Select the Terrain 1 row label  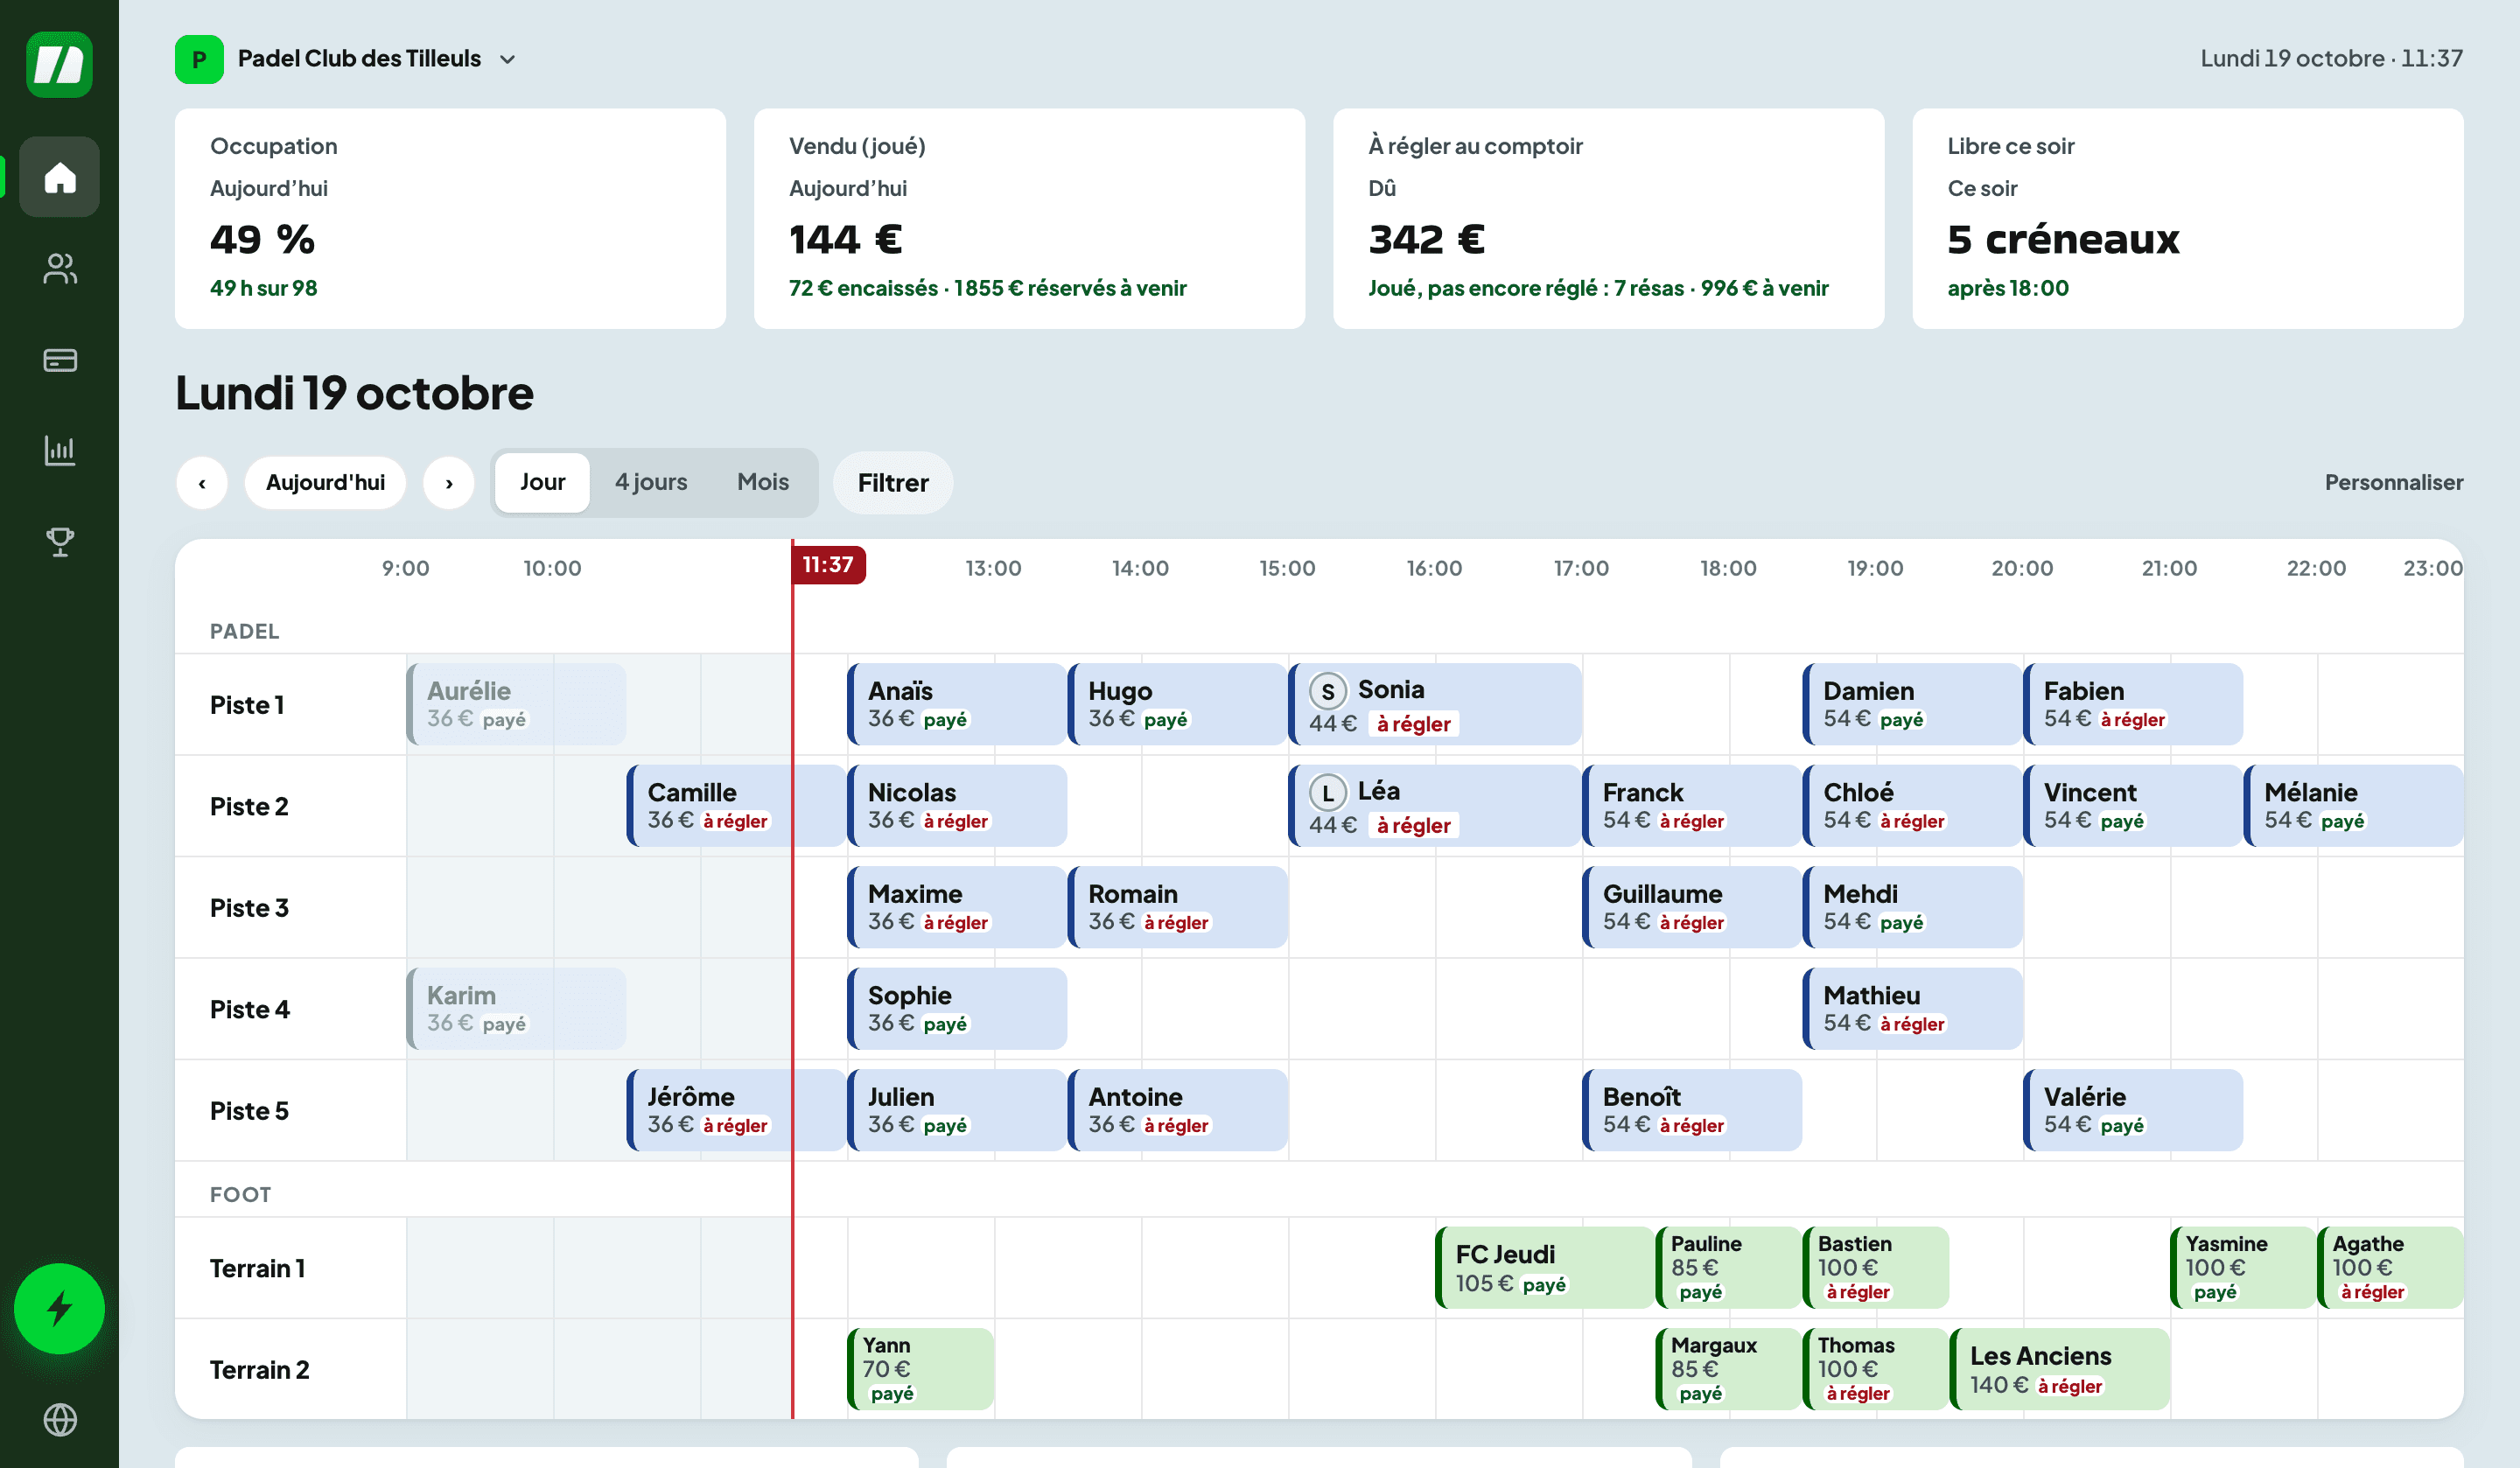tap(257, 1269)
